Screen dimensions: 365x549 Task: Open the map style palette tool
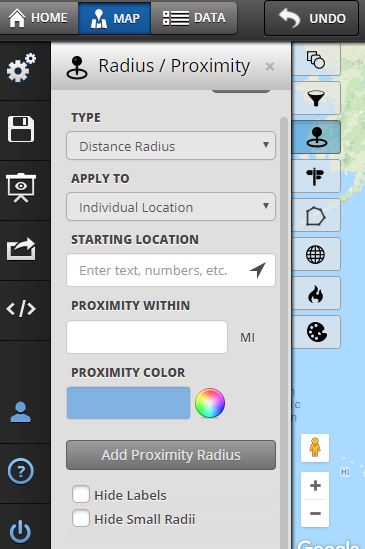316,332
